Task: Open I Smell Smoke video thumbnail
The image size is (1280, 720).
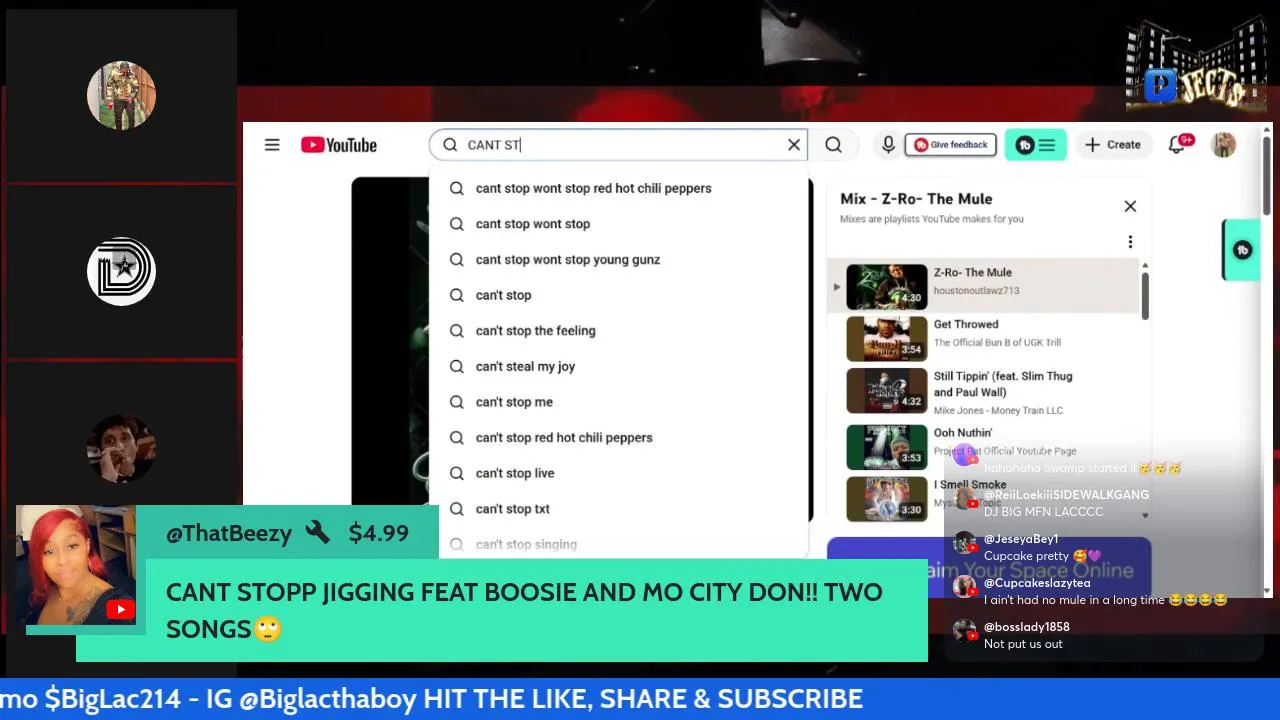Action: click(887, 498)
